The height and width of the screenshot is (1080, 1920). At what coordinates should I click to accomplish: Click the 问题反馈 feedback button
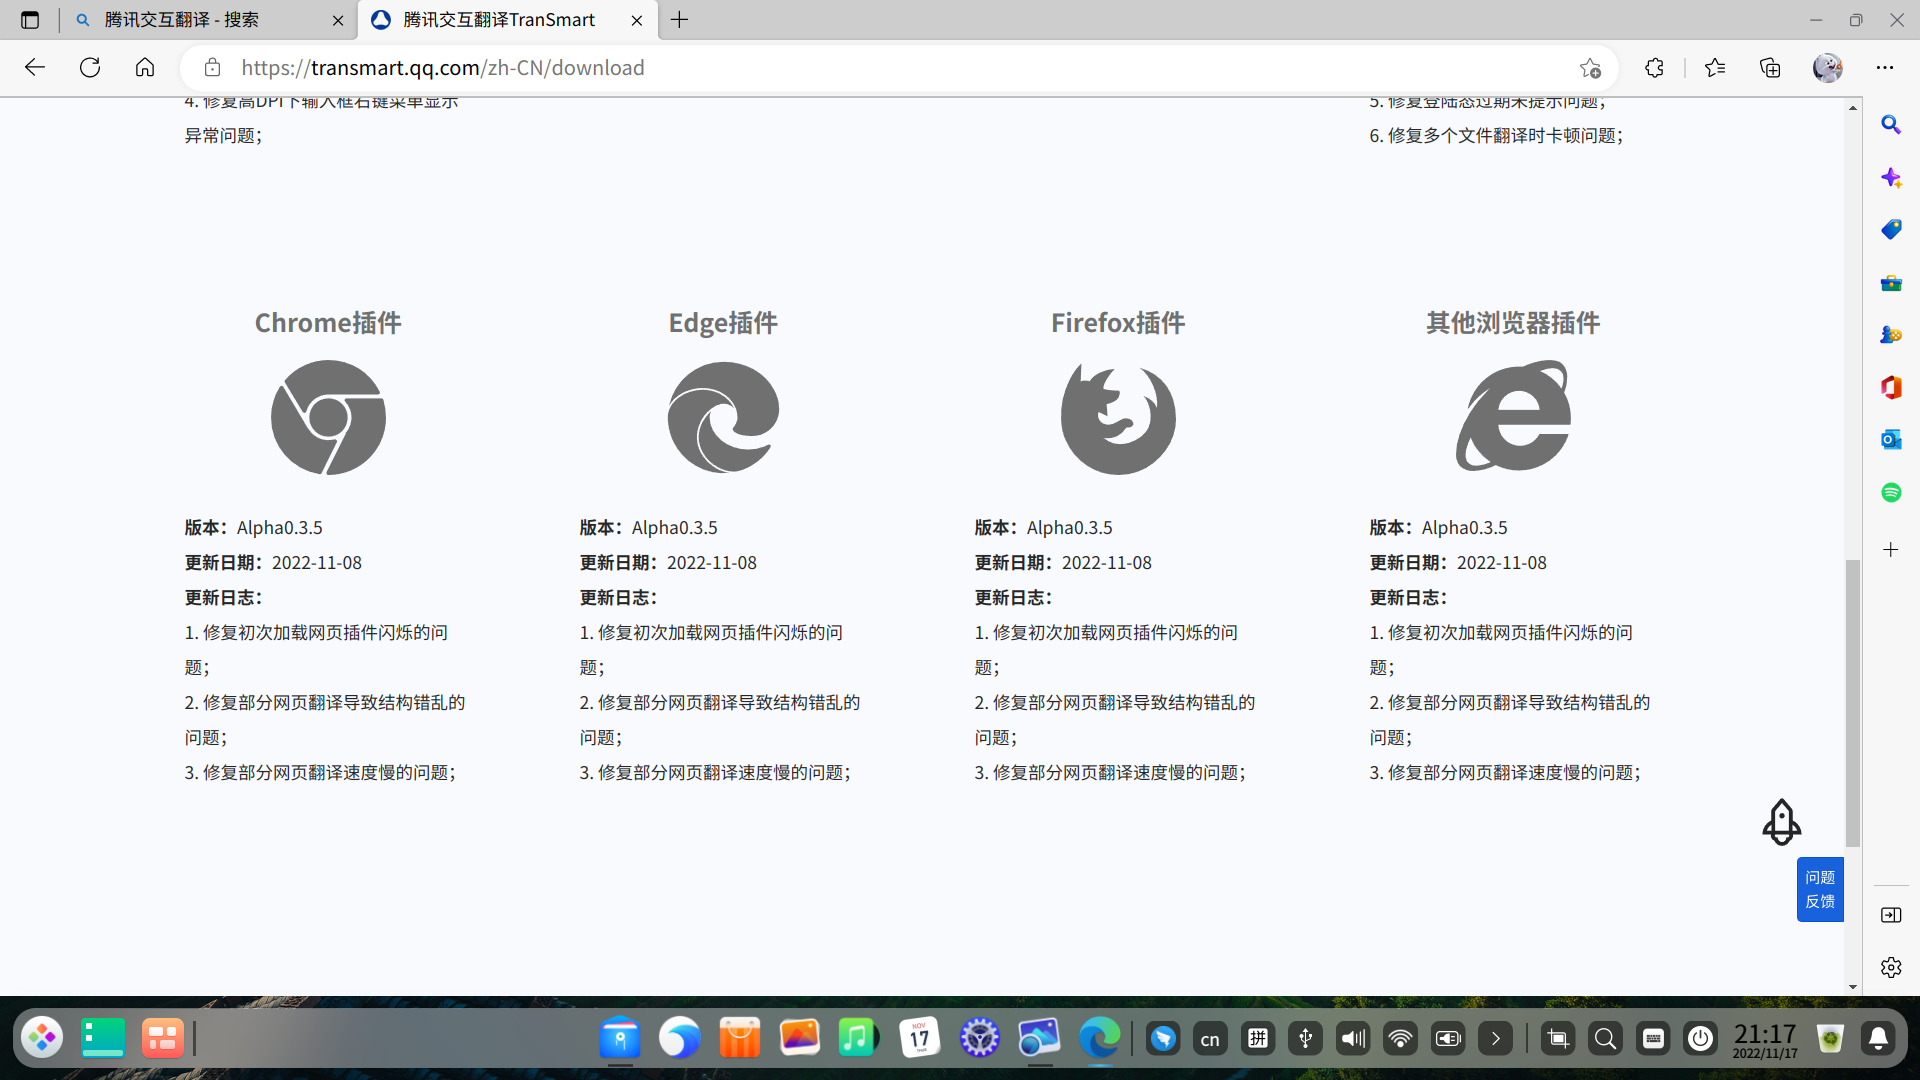1819,889
